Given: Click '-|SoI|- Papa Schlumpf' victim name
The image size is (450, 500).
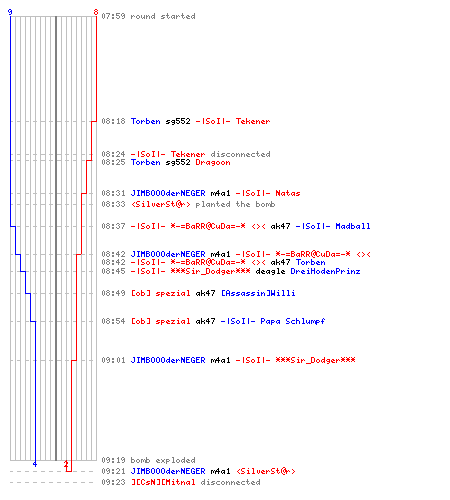Looking at the screenshot, I should pyautogui.click(x=273, y=321).
